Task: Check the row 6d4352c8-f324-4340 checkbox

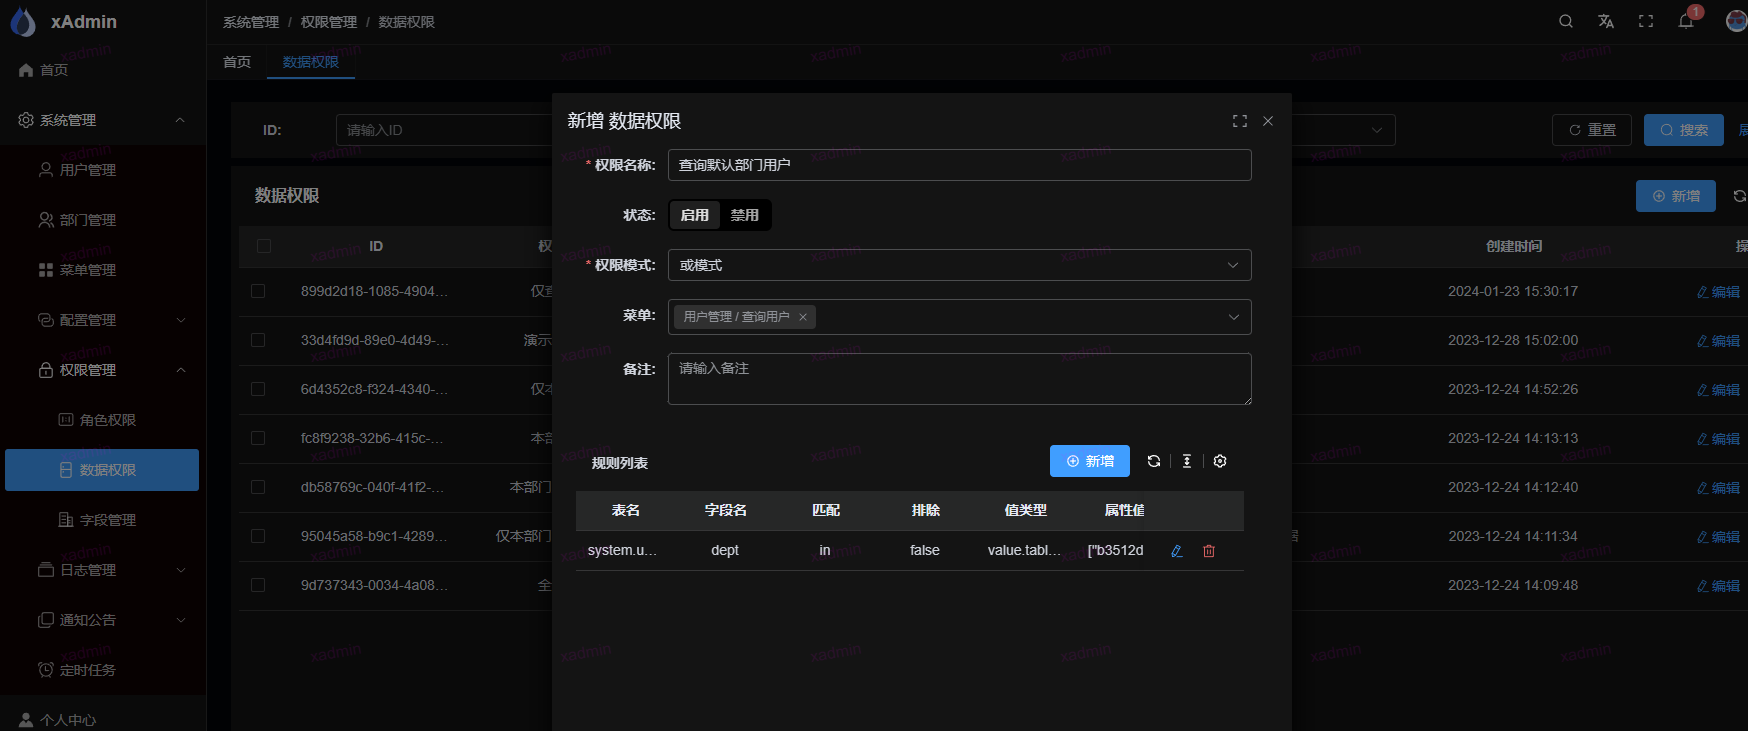Action: (x=258, y=389)
